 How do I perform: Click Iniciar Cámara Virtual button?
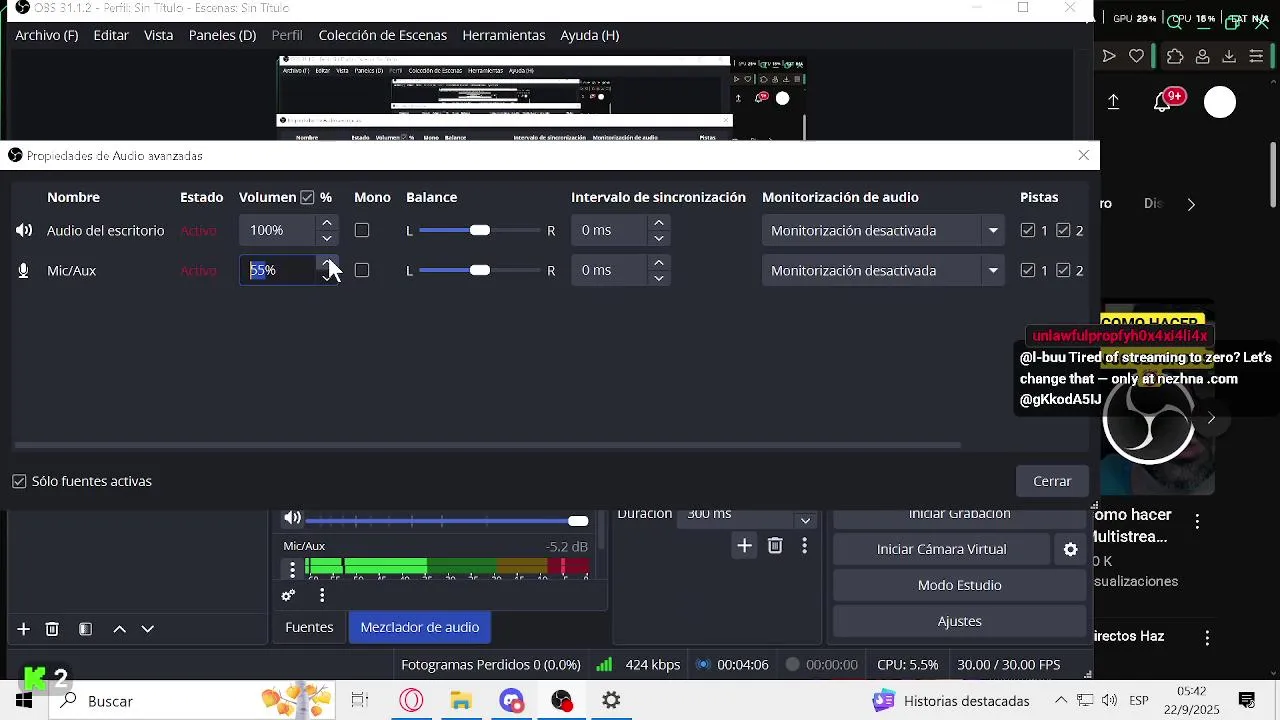(942, 549)
